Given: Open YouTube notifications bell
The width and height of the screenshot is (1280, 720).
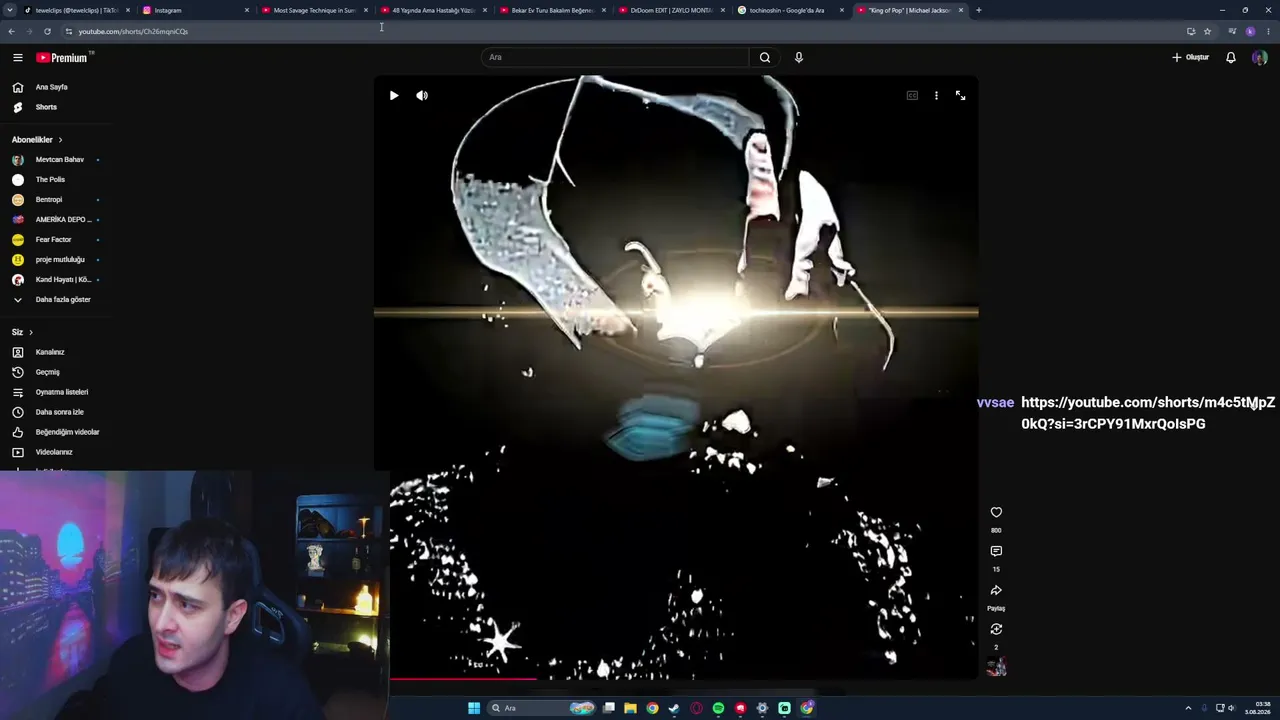Looking at the screenshot, I should (1231, 58).
